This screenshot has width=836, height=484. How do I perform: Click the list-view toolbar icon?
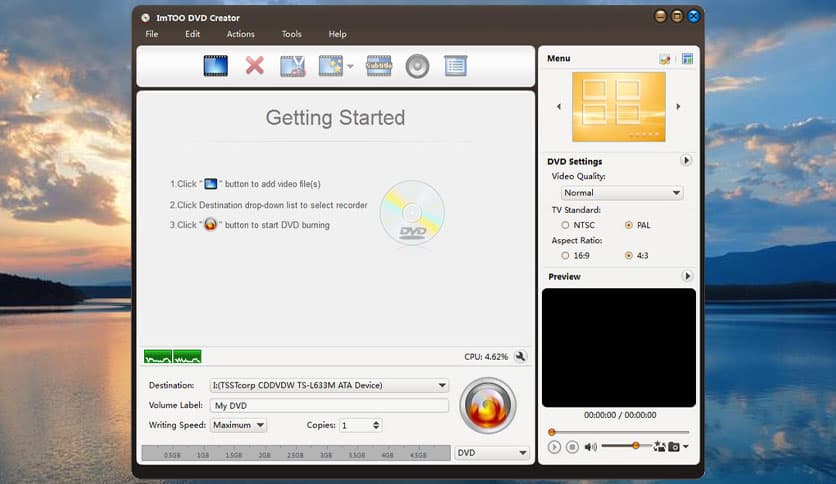tap(455, 66)
